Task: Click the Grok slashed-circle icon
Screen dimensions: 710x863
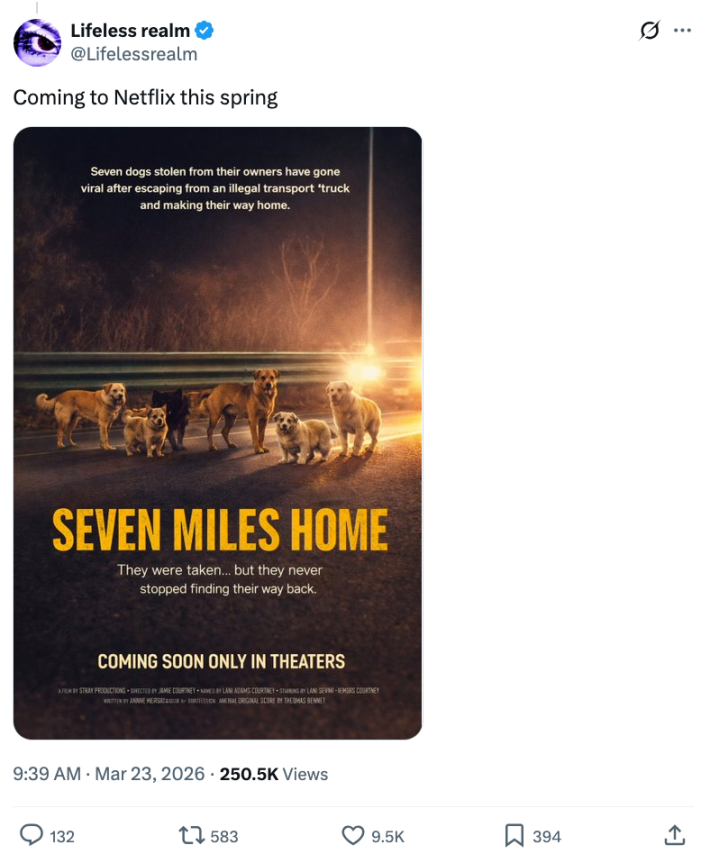Action: (650, 31)
